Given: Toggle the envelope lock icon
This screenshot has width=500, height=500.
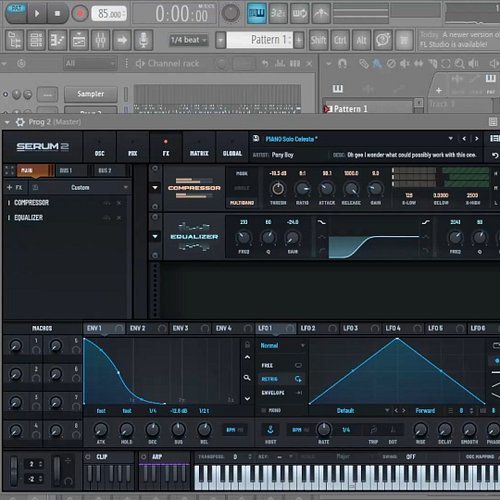Looking at the screenshot, I should click(x=247, y=344).
